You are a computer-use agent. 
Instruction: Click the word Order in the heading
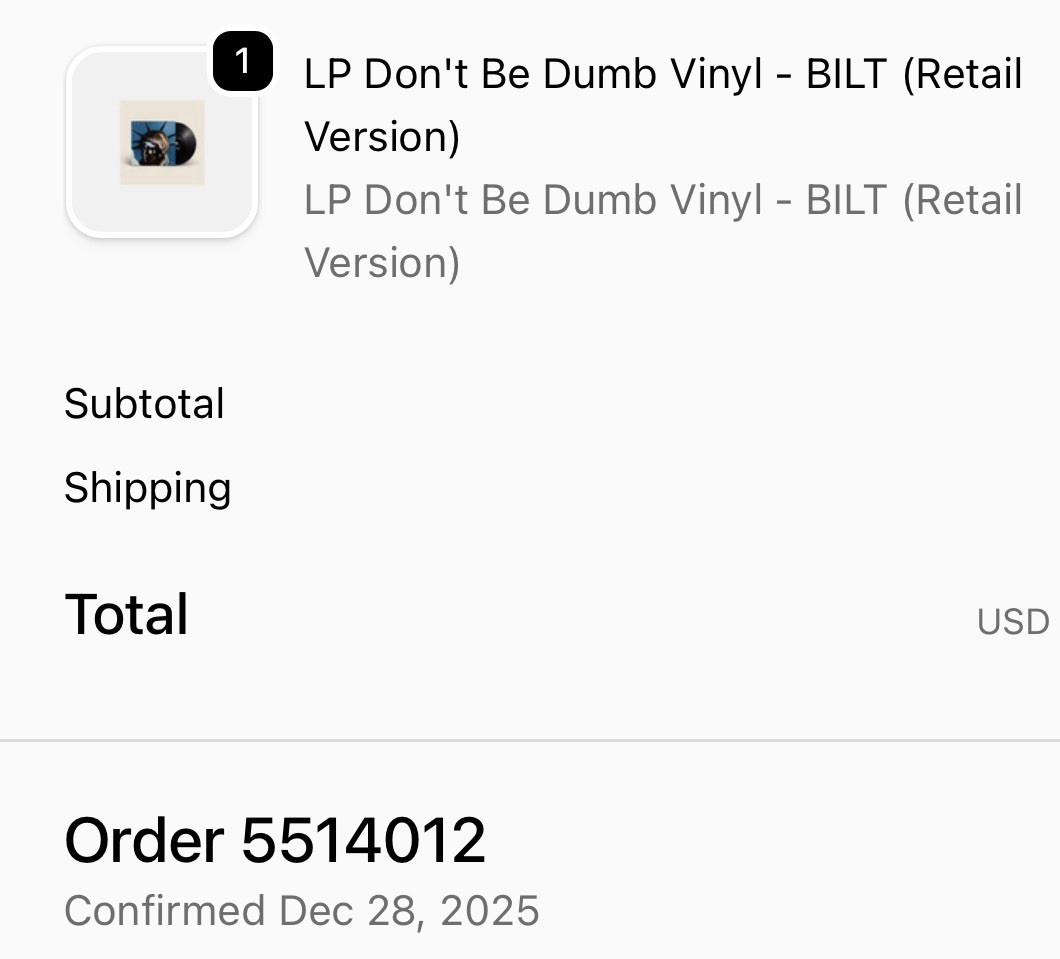pos(144,840)
